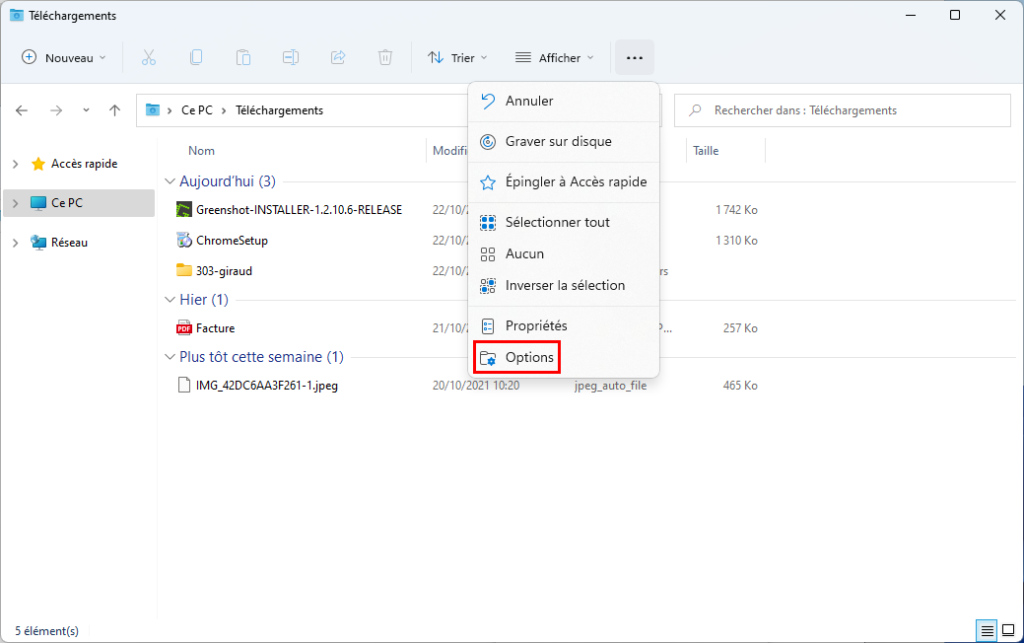Image resolution: width=1024 pixels, height=643 pixels.
Task: Click the Nouveau plus icon
Action: pyautogui.click(x=30, y=57)
